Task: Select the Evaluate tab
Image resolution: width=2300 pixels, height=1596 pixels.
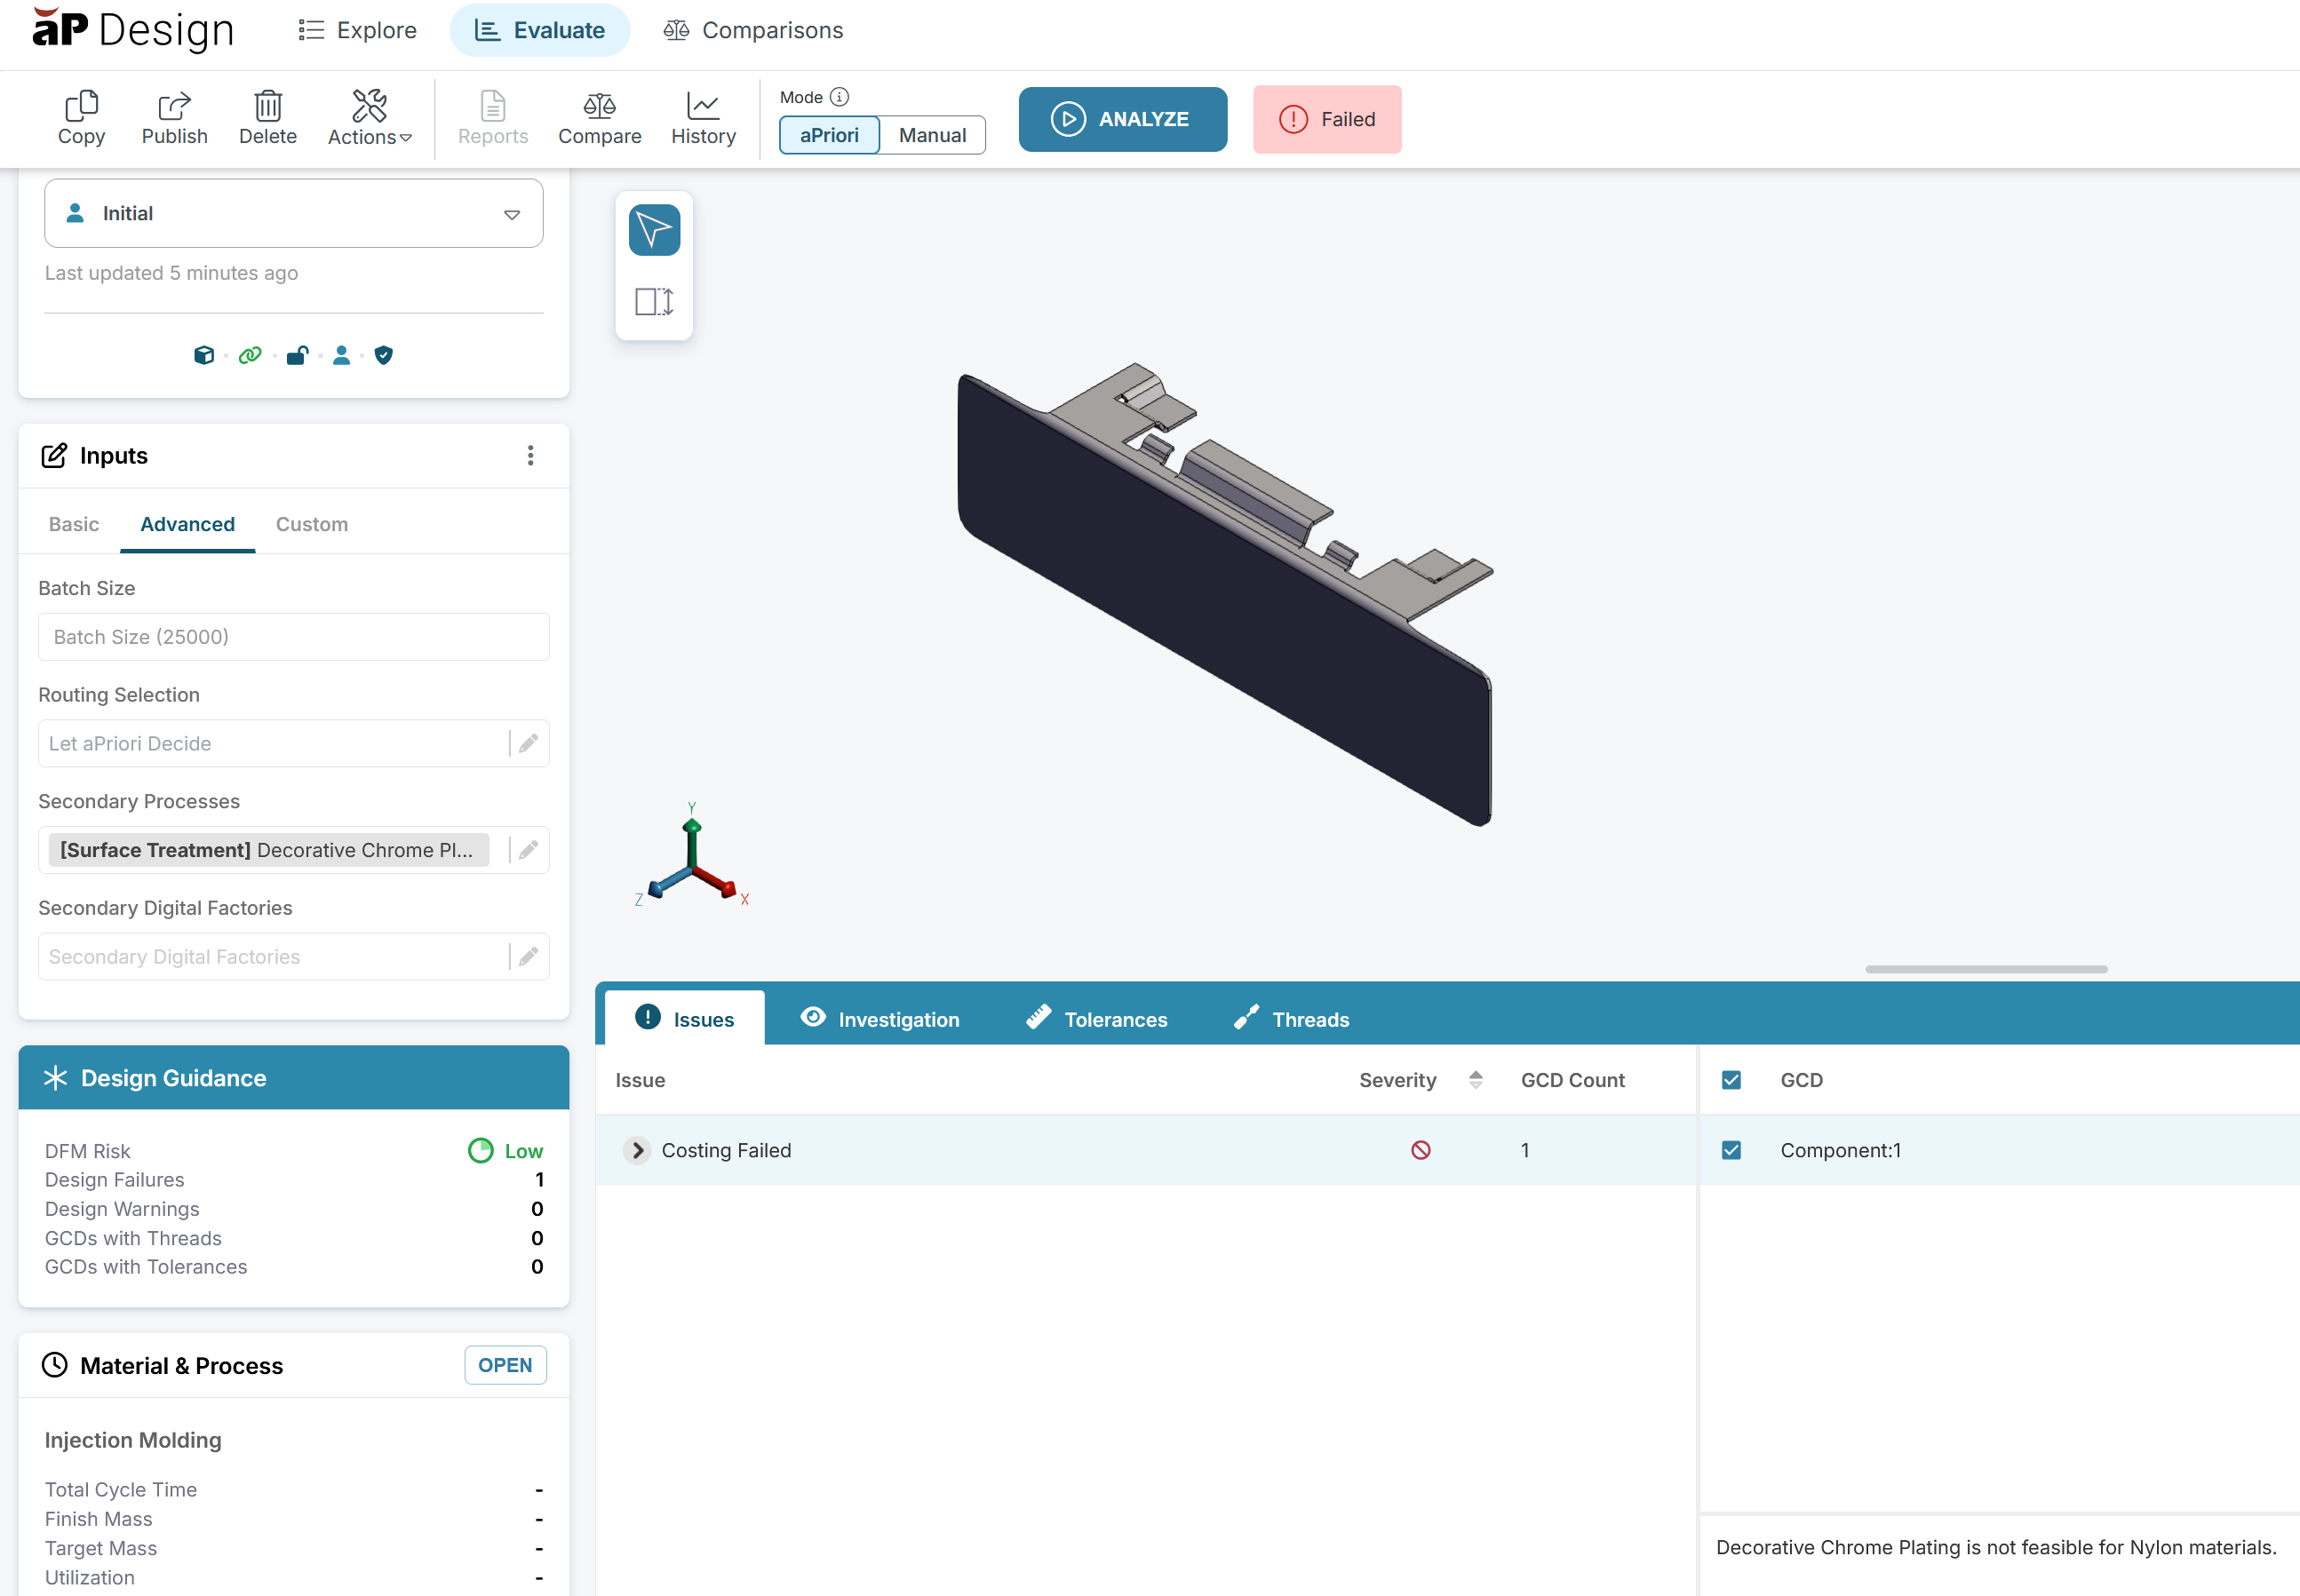Action: click(x=540, y=30)
